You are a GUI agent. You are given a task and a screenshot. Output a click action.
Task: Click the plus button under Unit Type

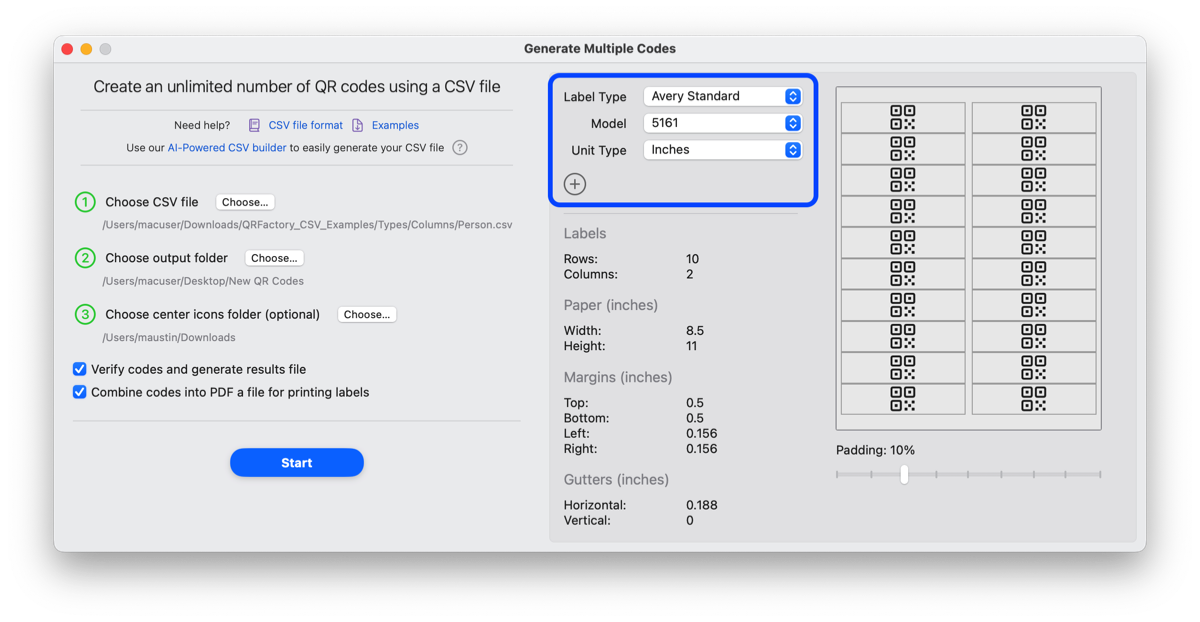575,184
